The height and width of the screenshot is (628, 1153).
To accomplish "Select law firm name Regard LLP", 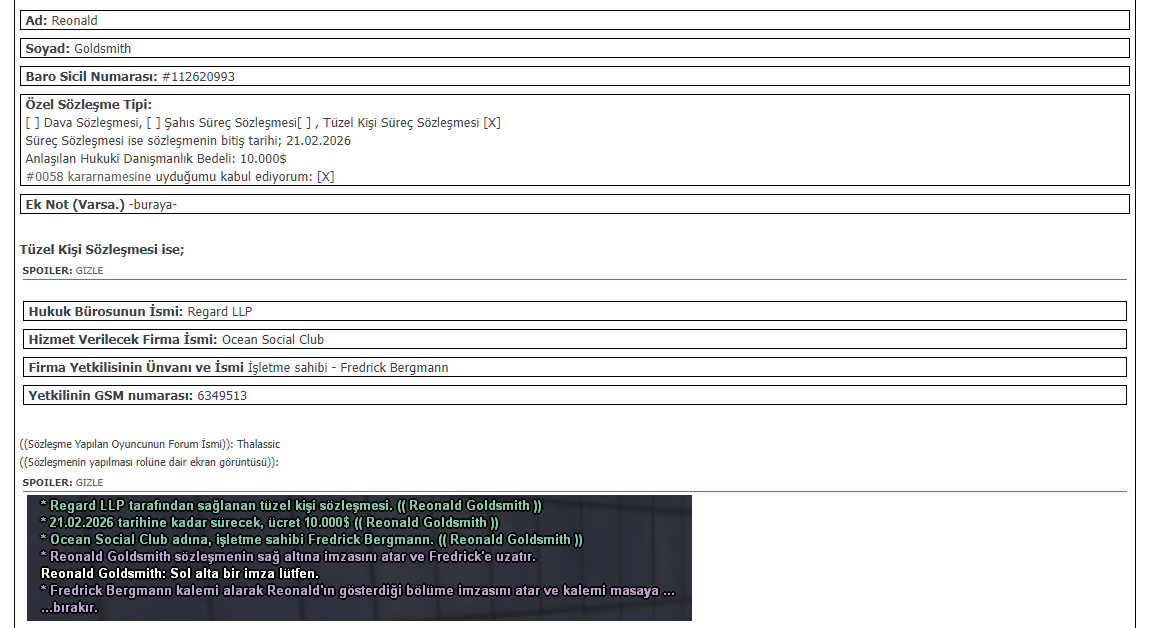I will point(220,312).
